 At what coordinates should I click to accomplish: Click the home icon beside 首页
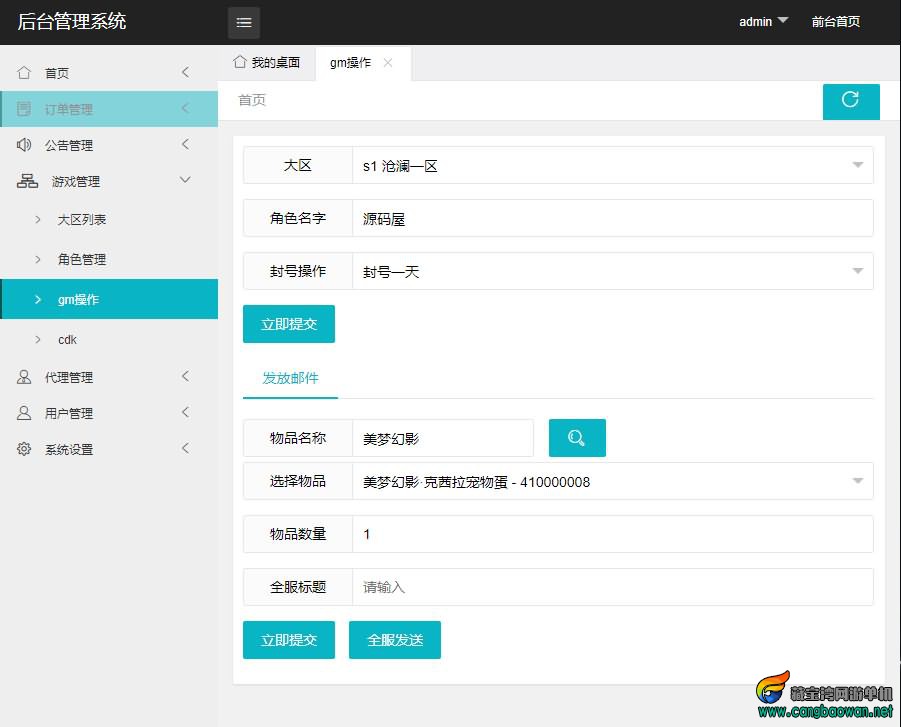pyautogui.click(x=24, y=73)
